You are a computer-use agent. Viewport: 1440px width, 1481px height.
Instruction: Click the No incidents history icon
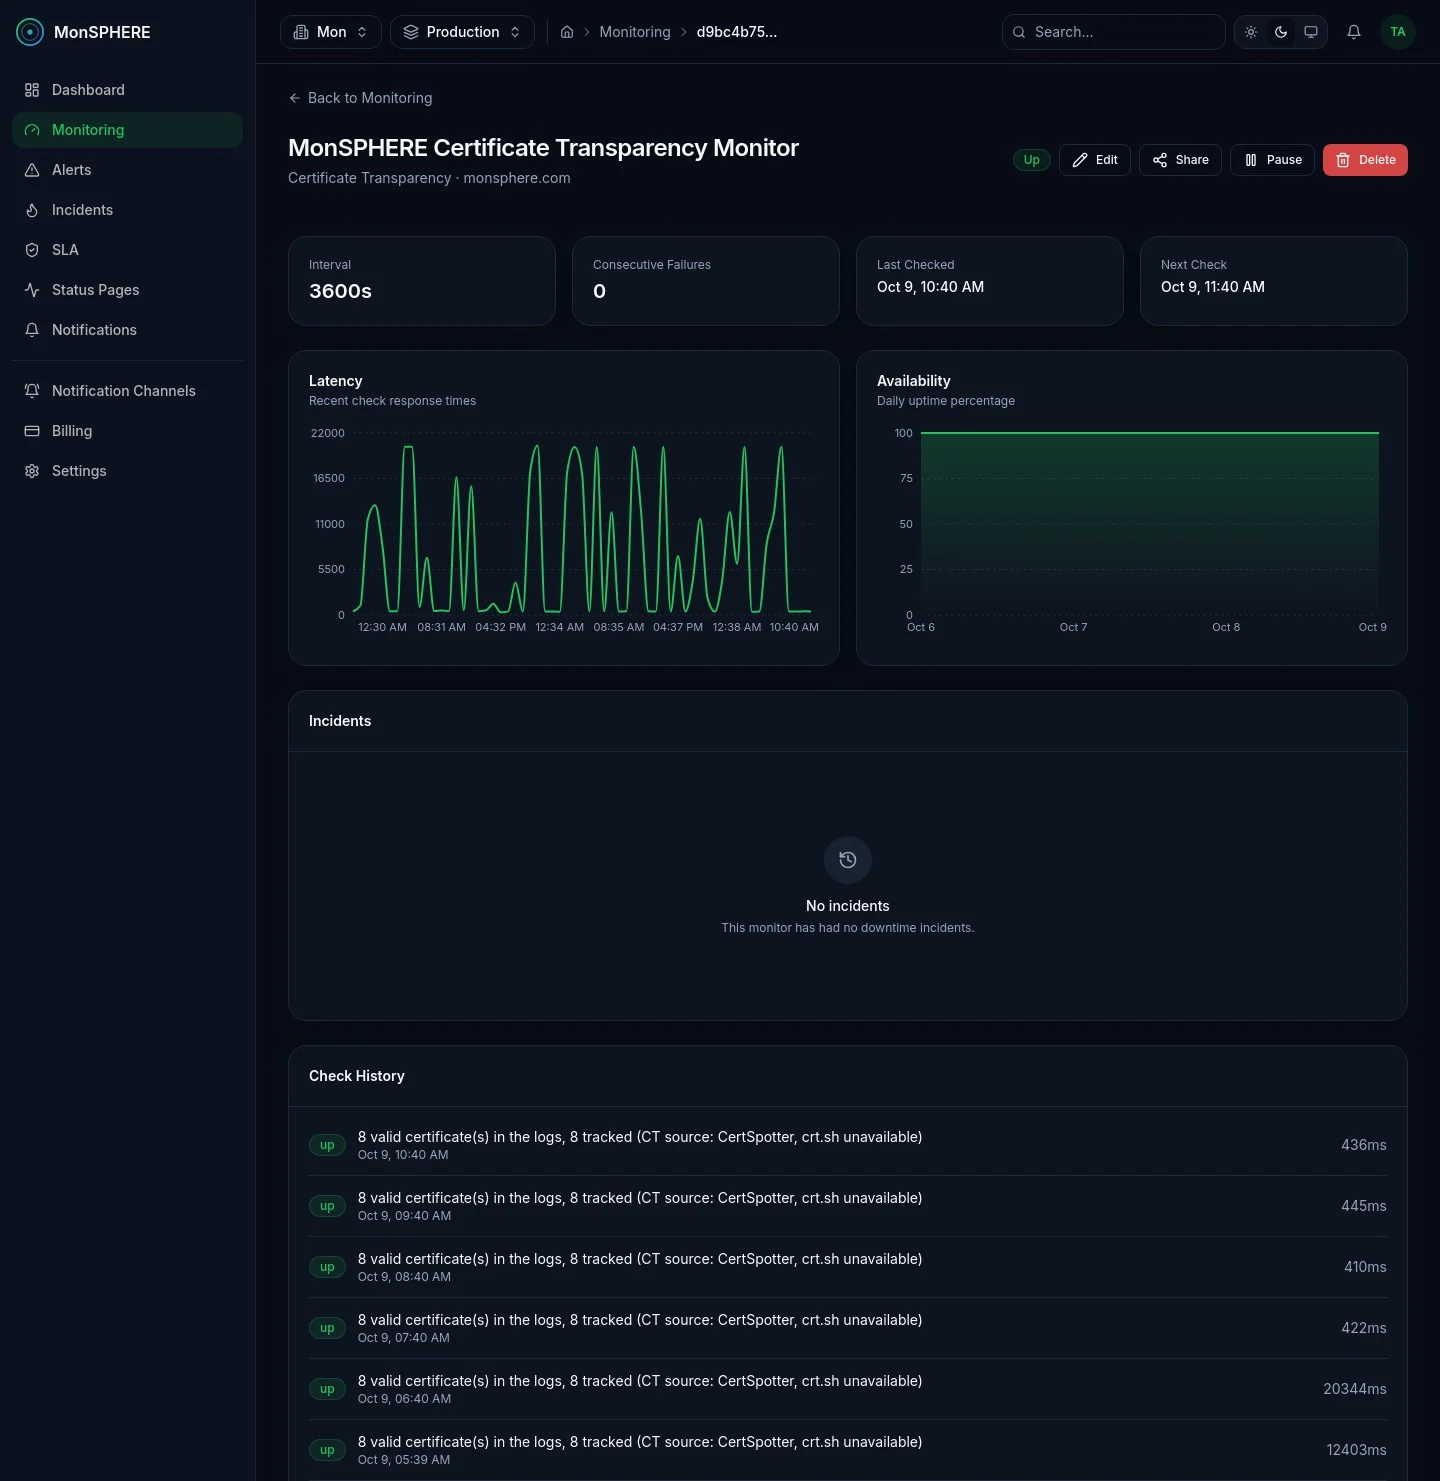tap(848, 860)
